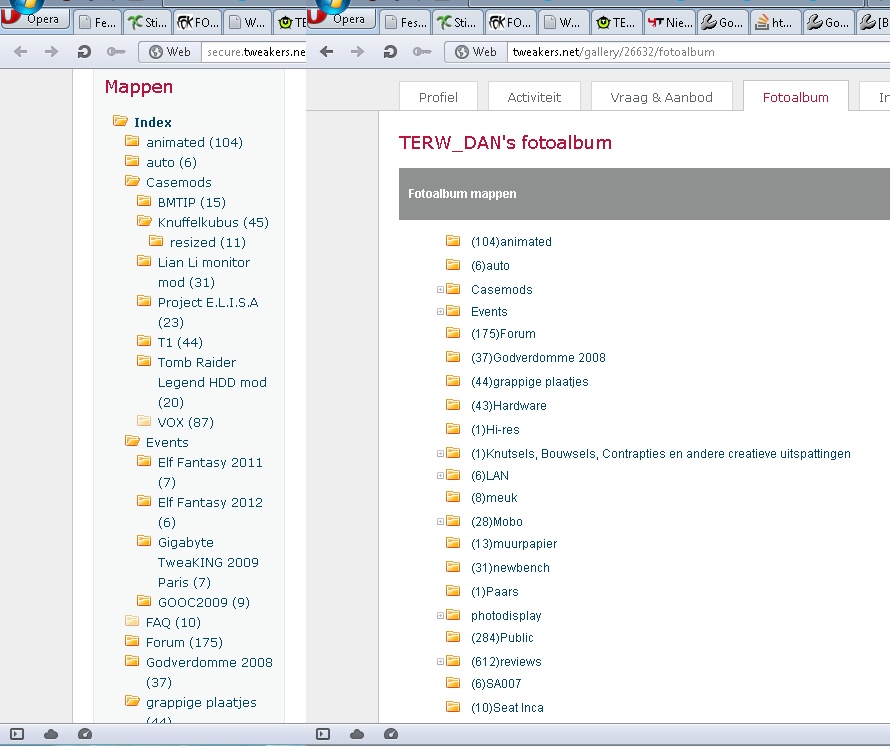Click the Opera Turbo gauge icon in the left status bar
890x746 pixels.
point(85,734)
